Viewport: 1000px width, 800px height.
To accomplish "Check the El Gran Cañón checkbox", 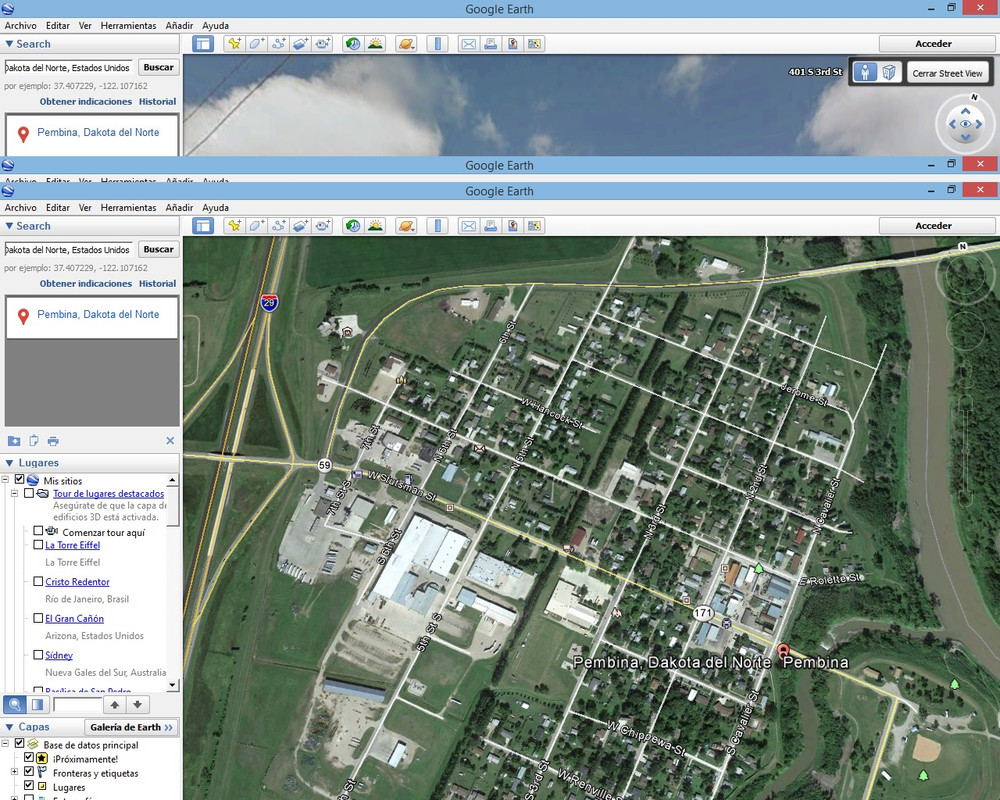I will 38,618.
